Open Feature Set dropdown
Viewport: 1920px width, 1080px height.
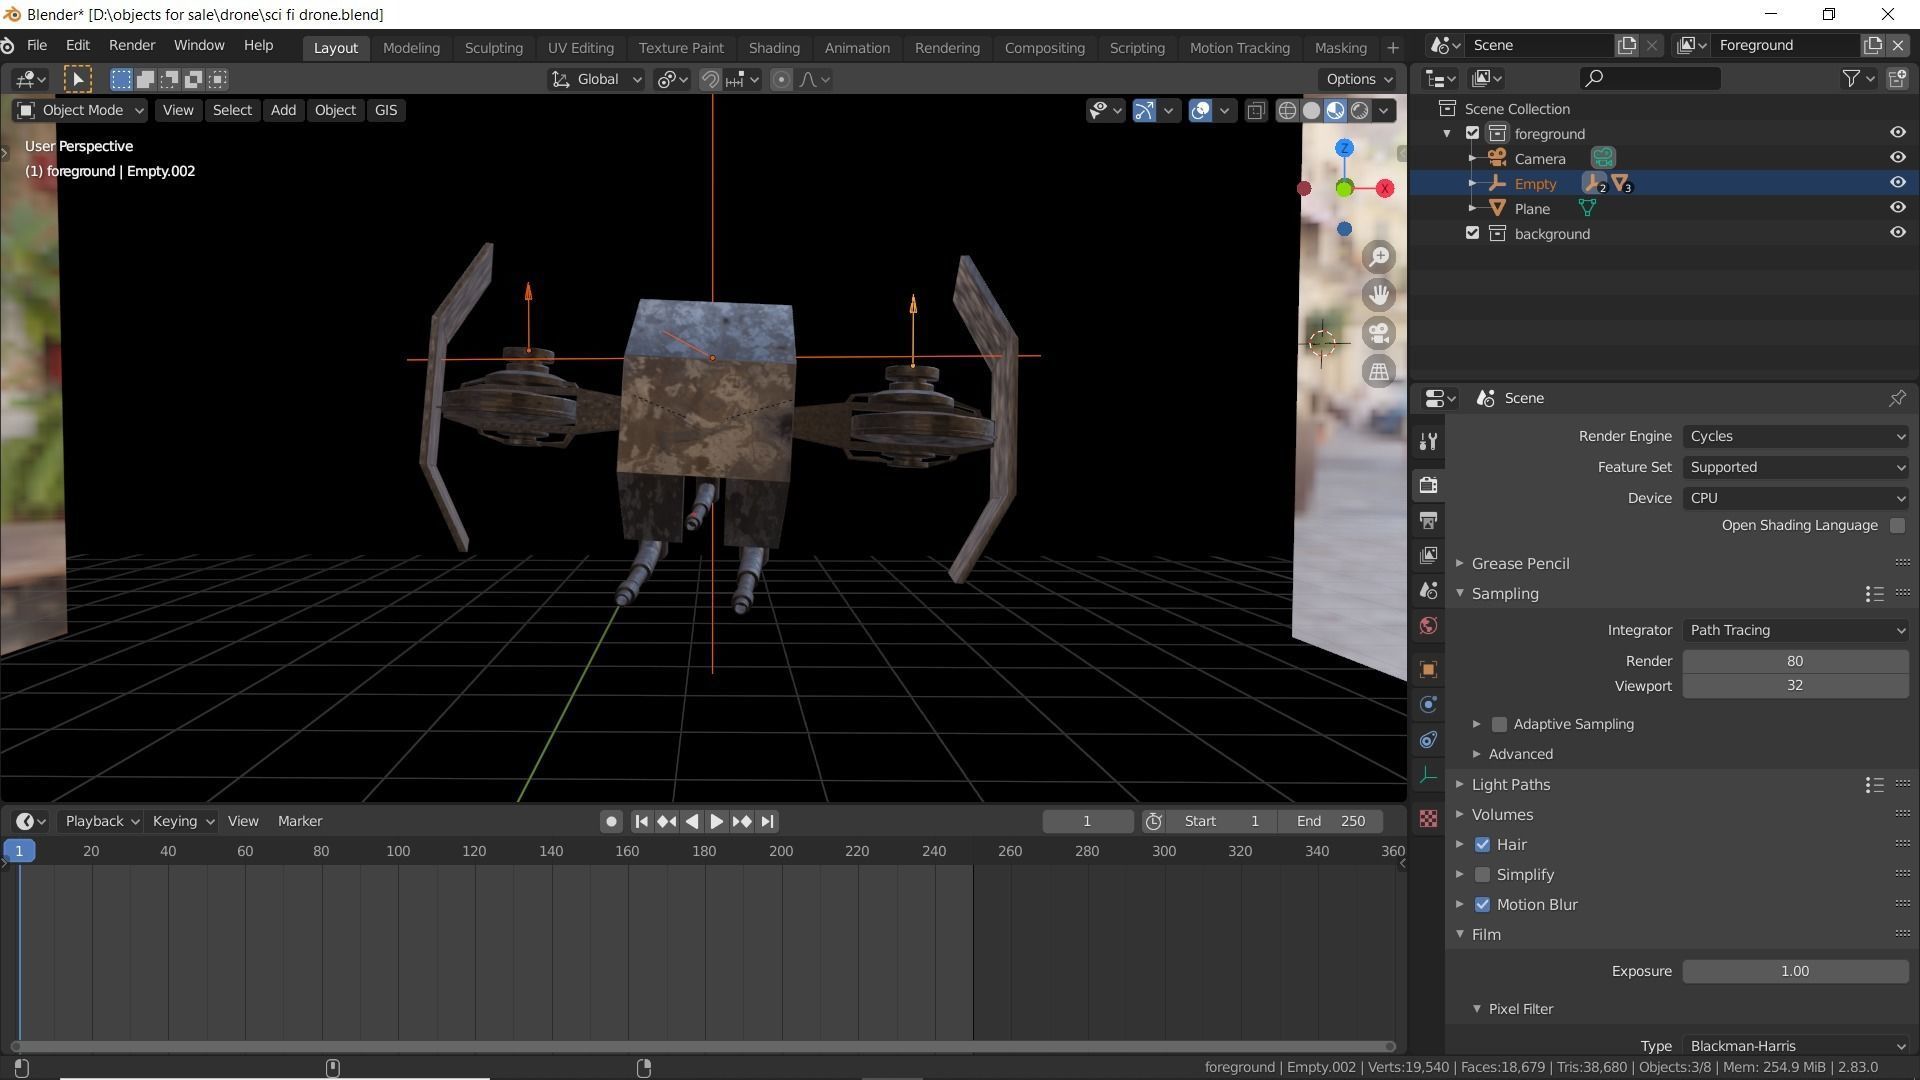(x=1796, y=467)
